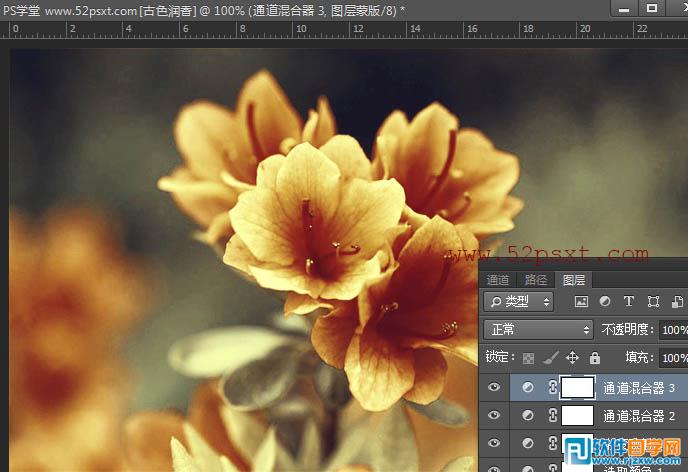Click the 填充 fill value field
The width and height of the screenshot is (688, 472).
coord(673,357)
